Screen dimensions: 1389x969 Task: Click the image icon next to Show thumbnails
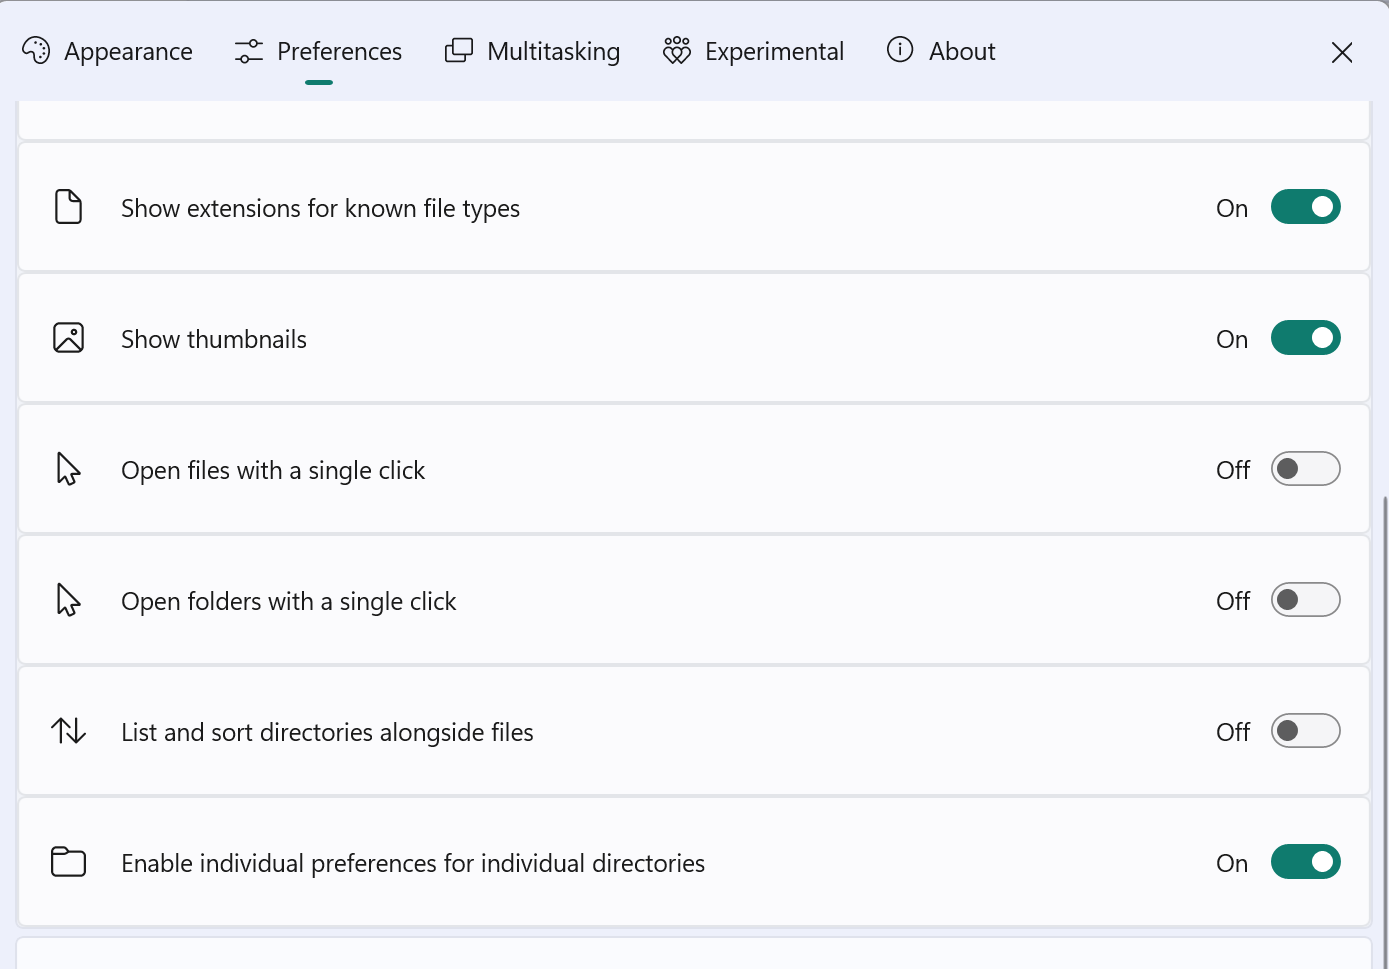tap(68, 338)
